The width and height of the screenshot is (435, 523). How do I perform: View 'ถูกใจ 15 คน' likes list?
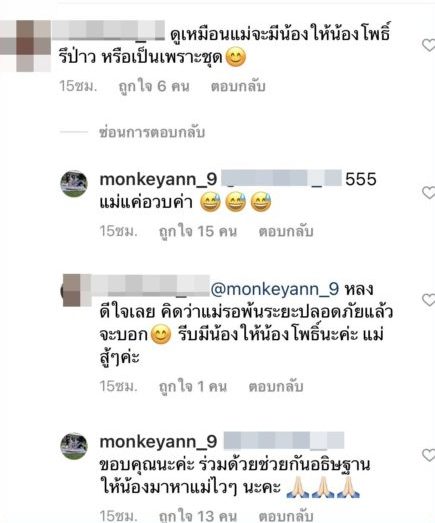click(198, 231)
